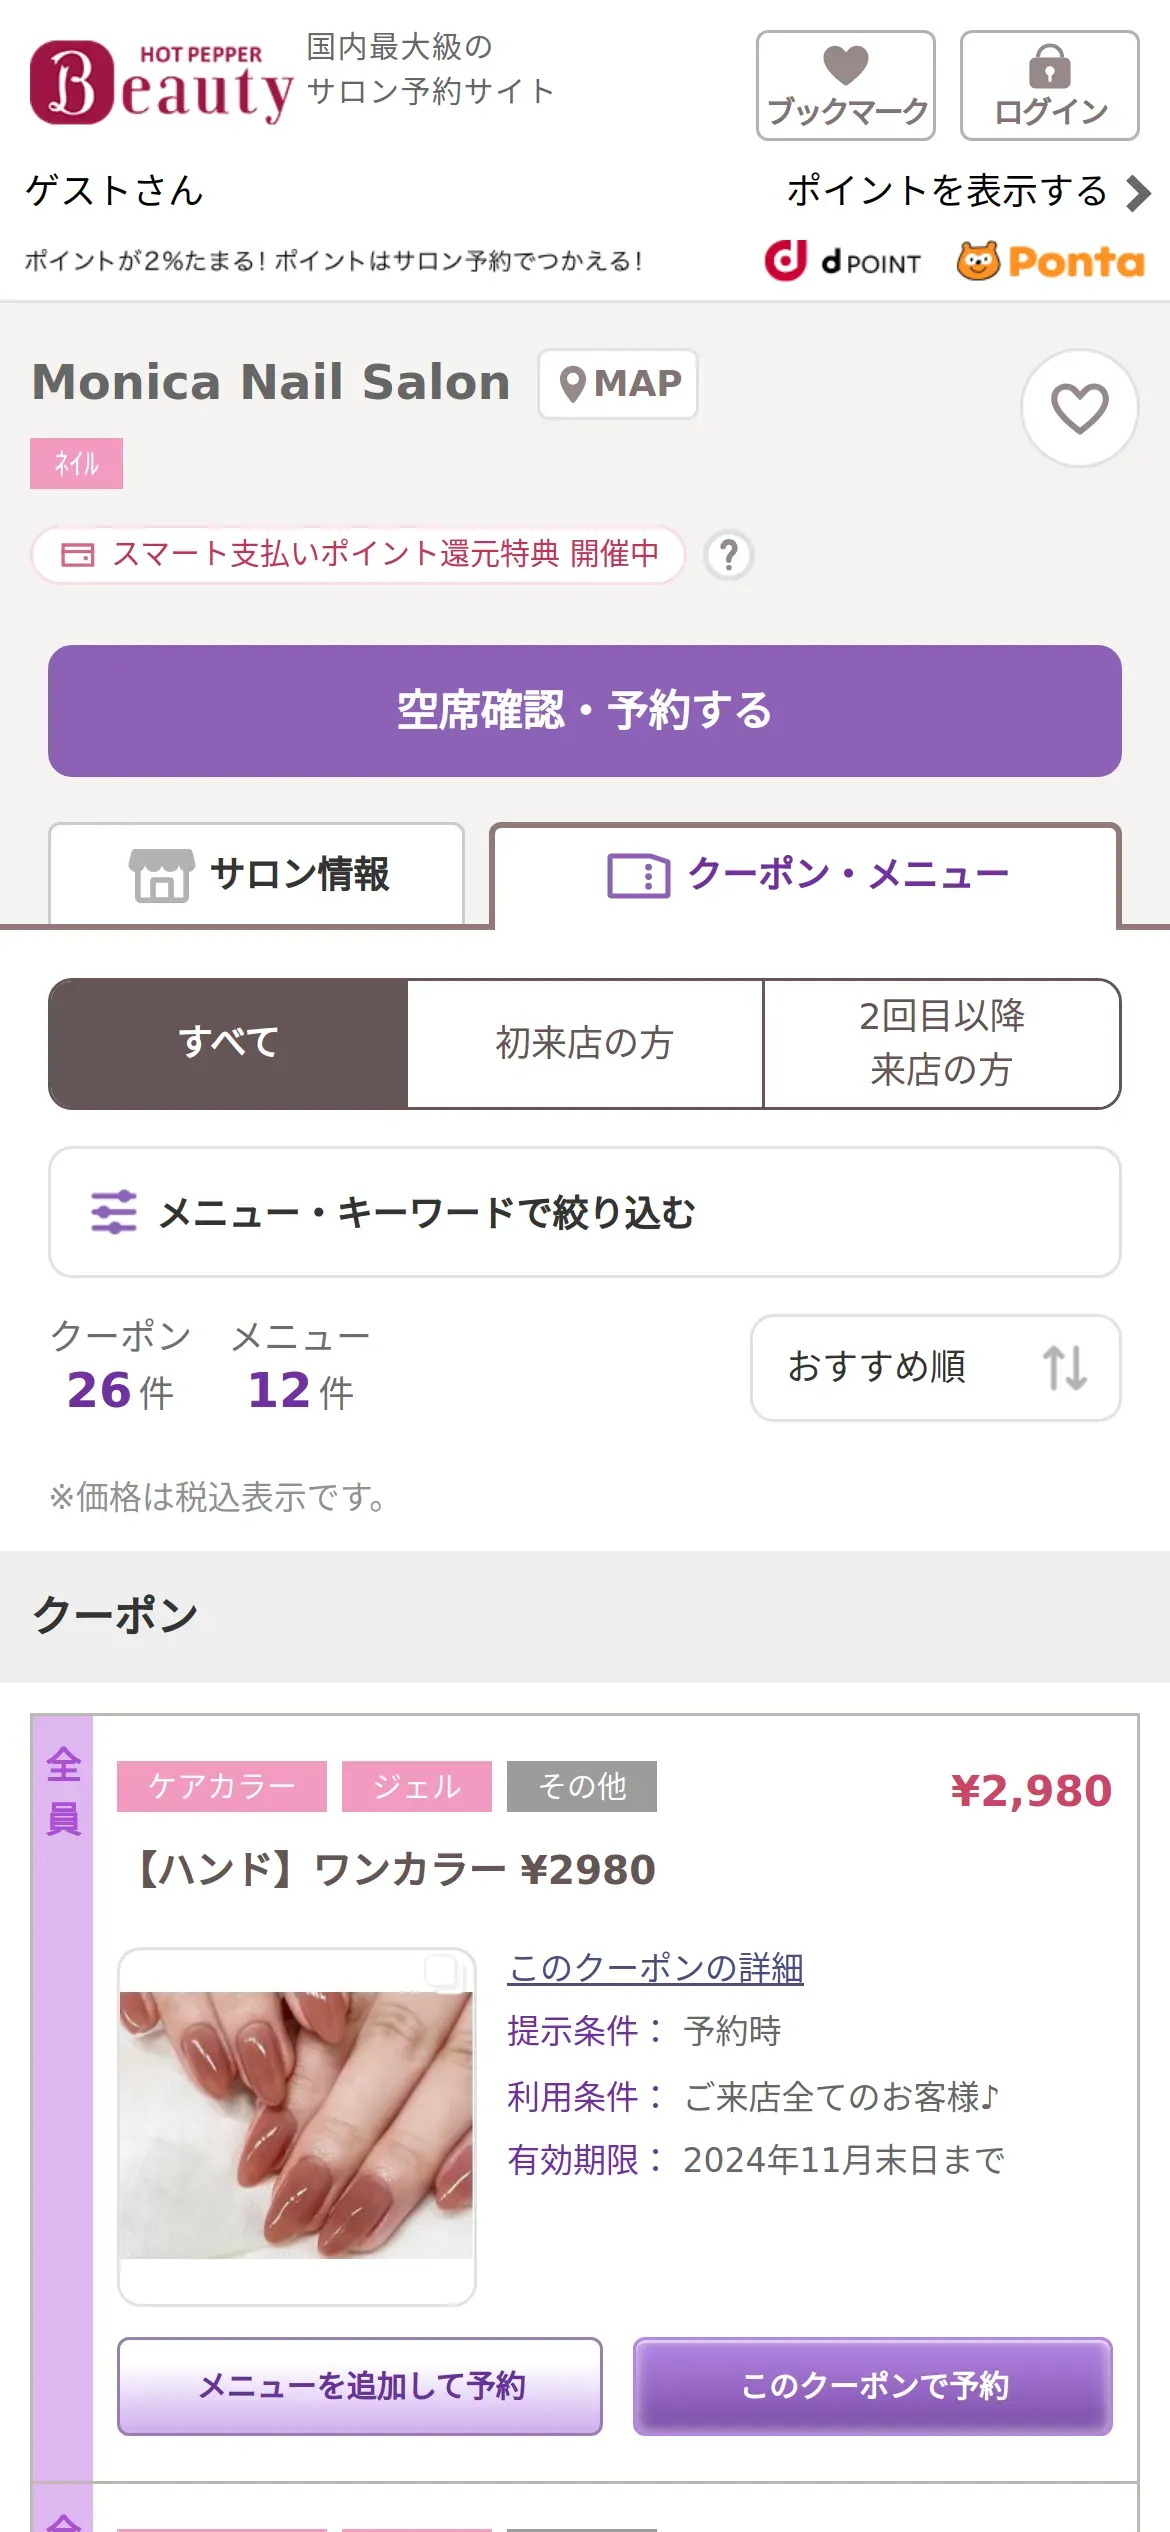1170x2532 pixels.
Task: Click the question mark help icon
Action: pyautogui.click(x=729, y=555)
